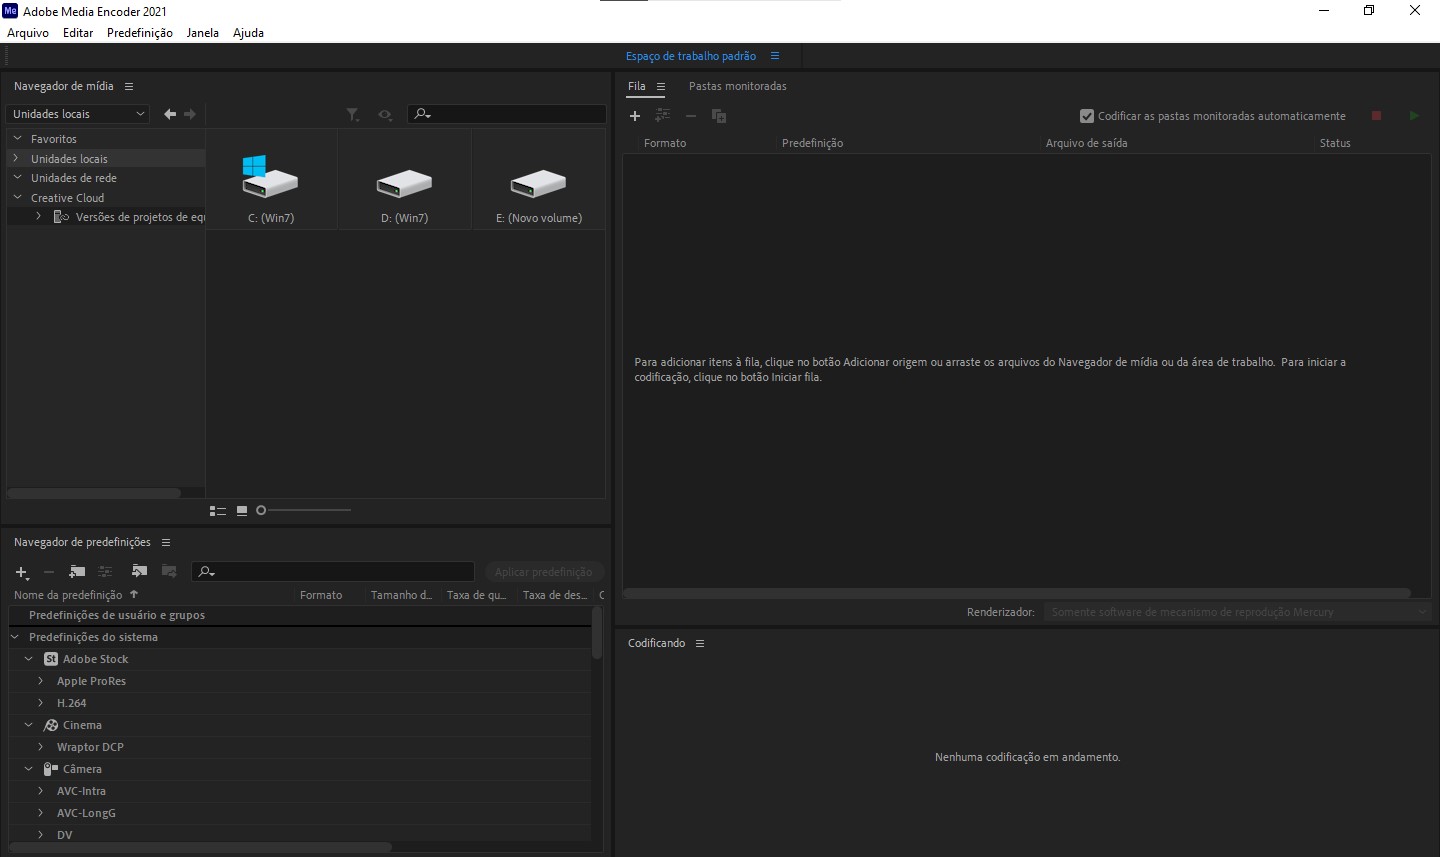Switch media browser to list view
Viewport: 1440px width, 857px height.
217,511
